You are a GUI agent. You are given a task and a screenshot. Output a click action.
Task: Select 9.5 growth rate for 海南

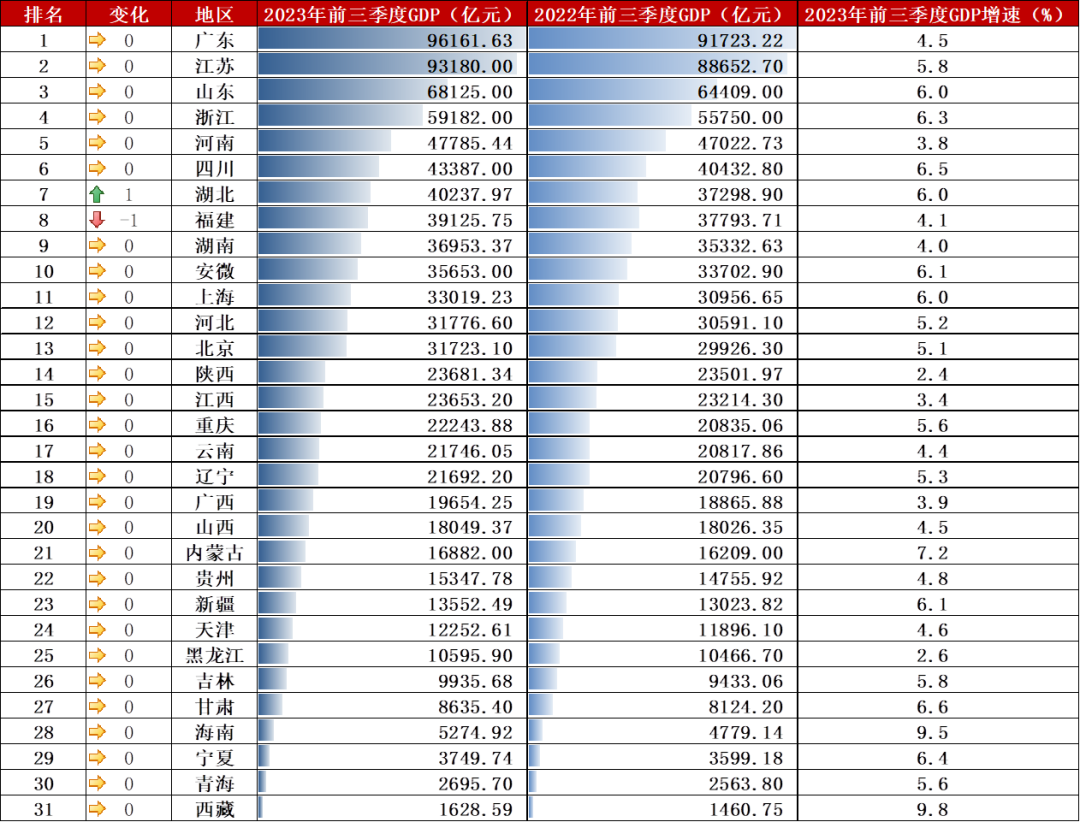click(932, 732)
